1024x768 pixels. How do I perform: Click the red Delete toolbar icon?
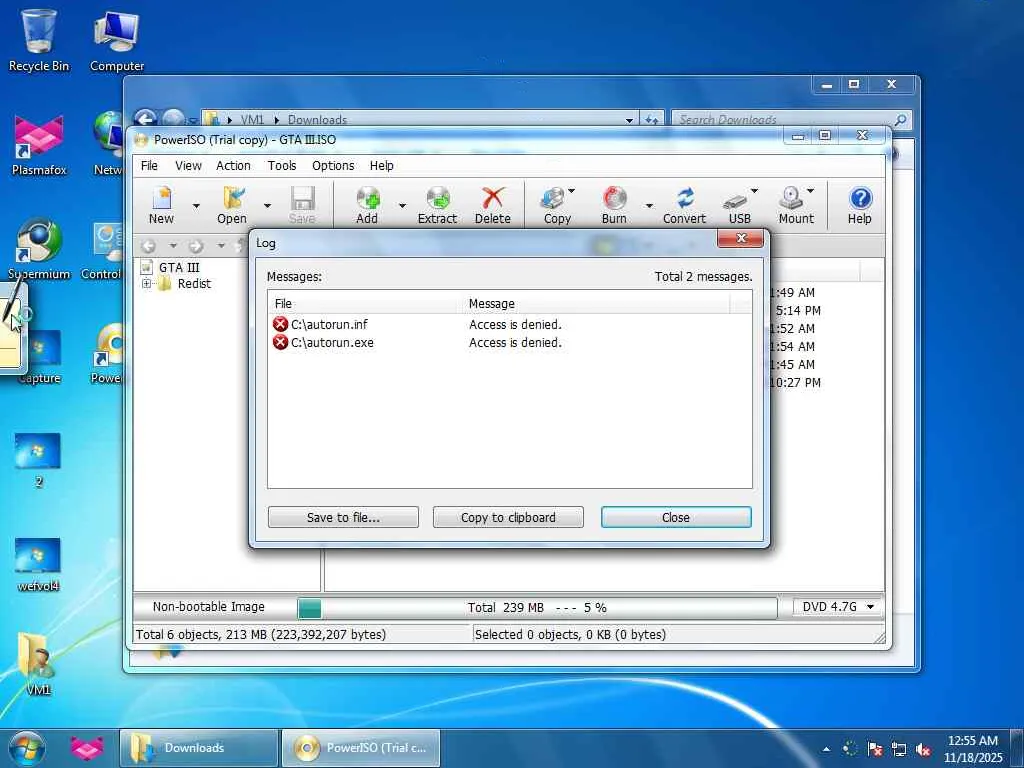point(492,204)
